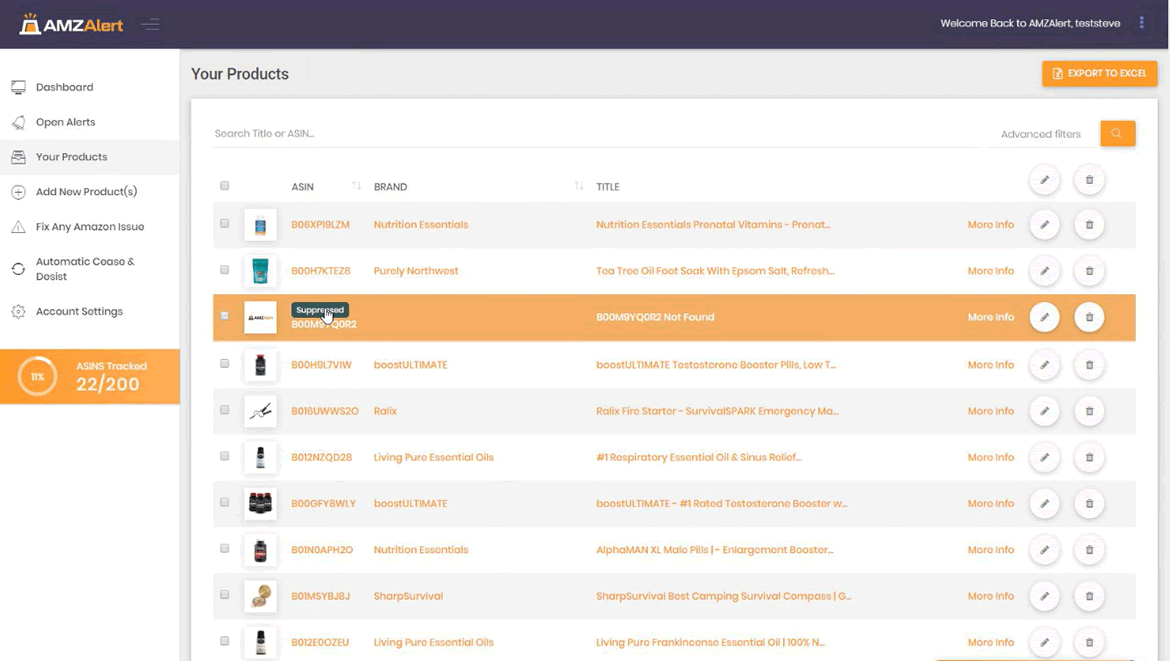
Task: Check the box for B00H9L7VIW
Action: [x=225, y=364]
